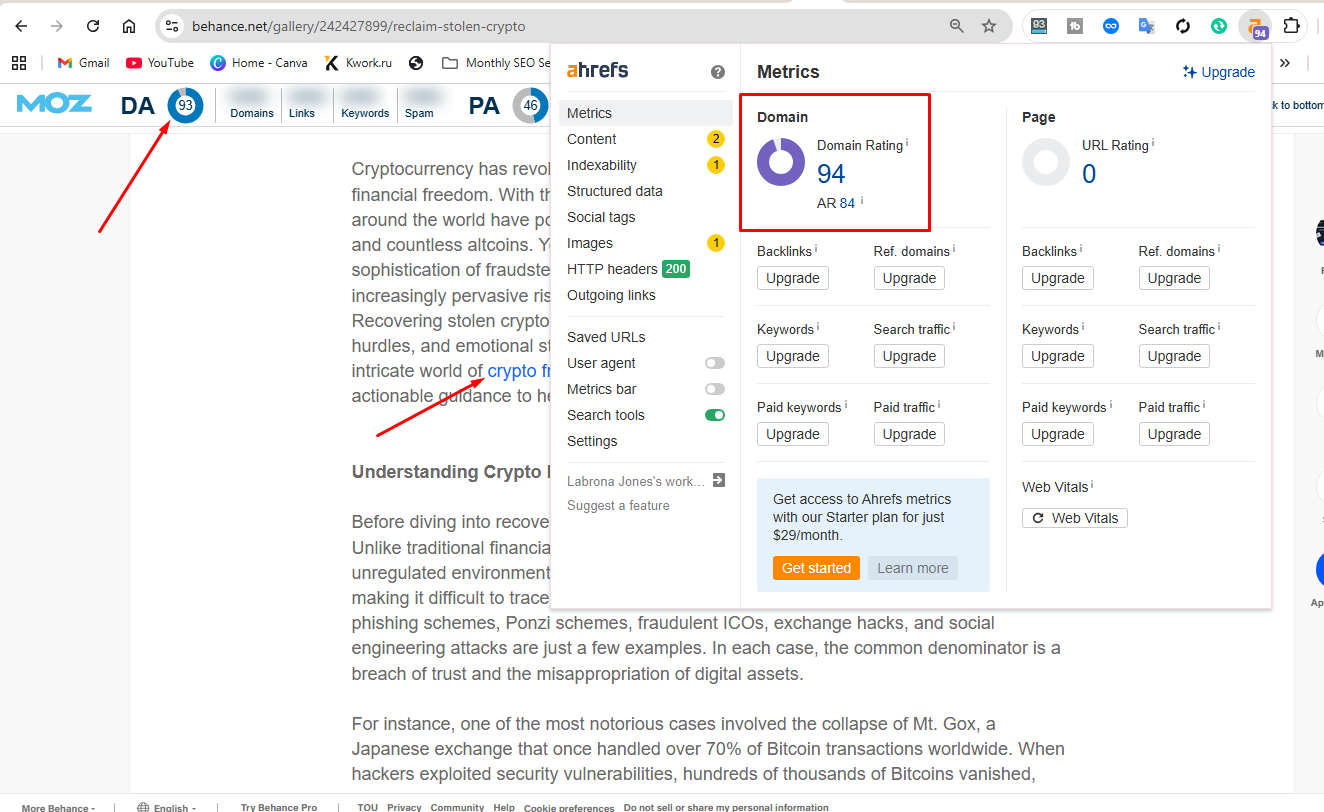Enable the User agent toggle

point(714,363)
